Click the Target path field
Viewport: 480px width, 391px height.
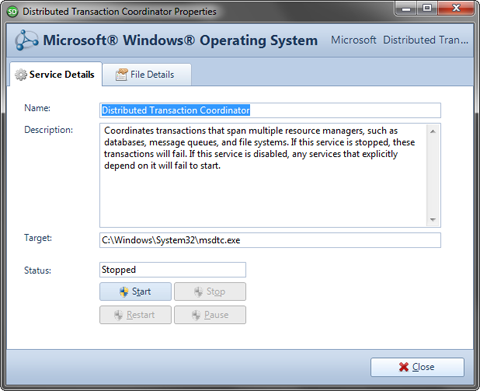270,240
